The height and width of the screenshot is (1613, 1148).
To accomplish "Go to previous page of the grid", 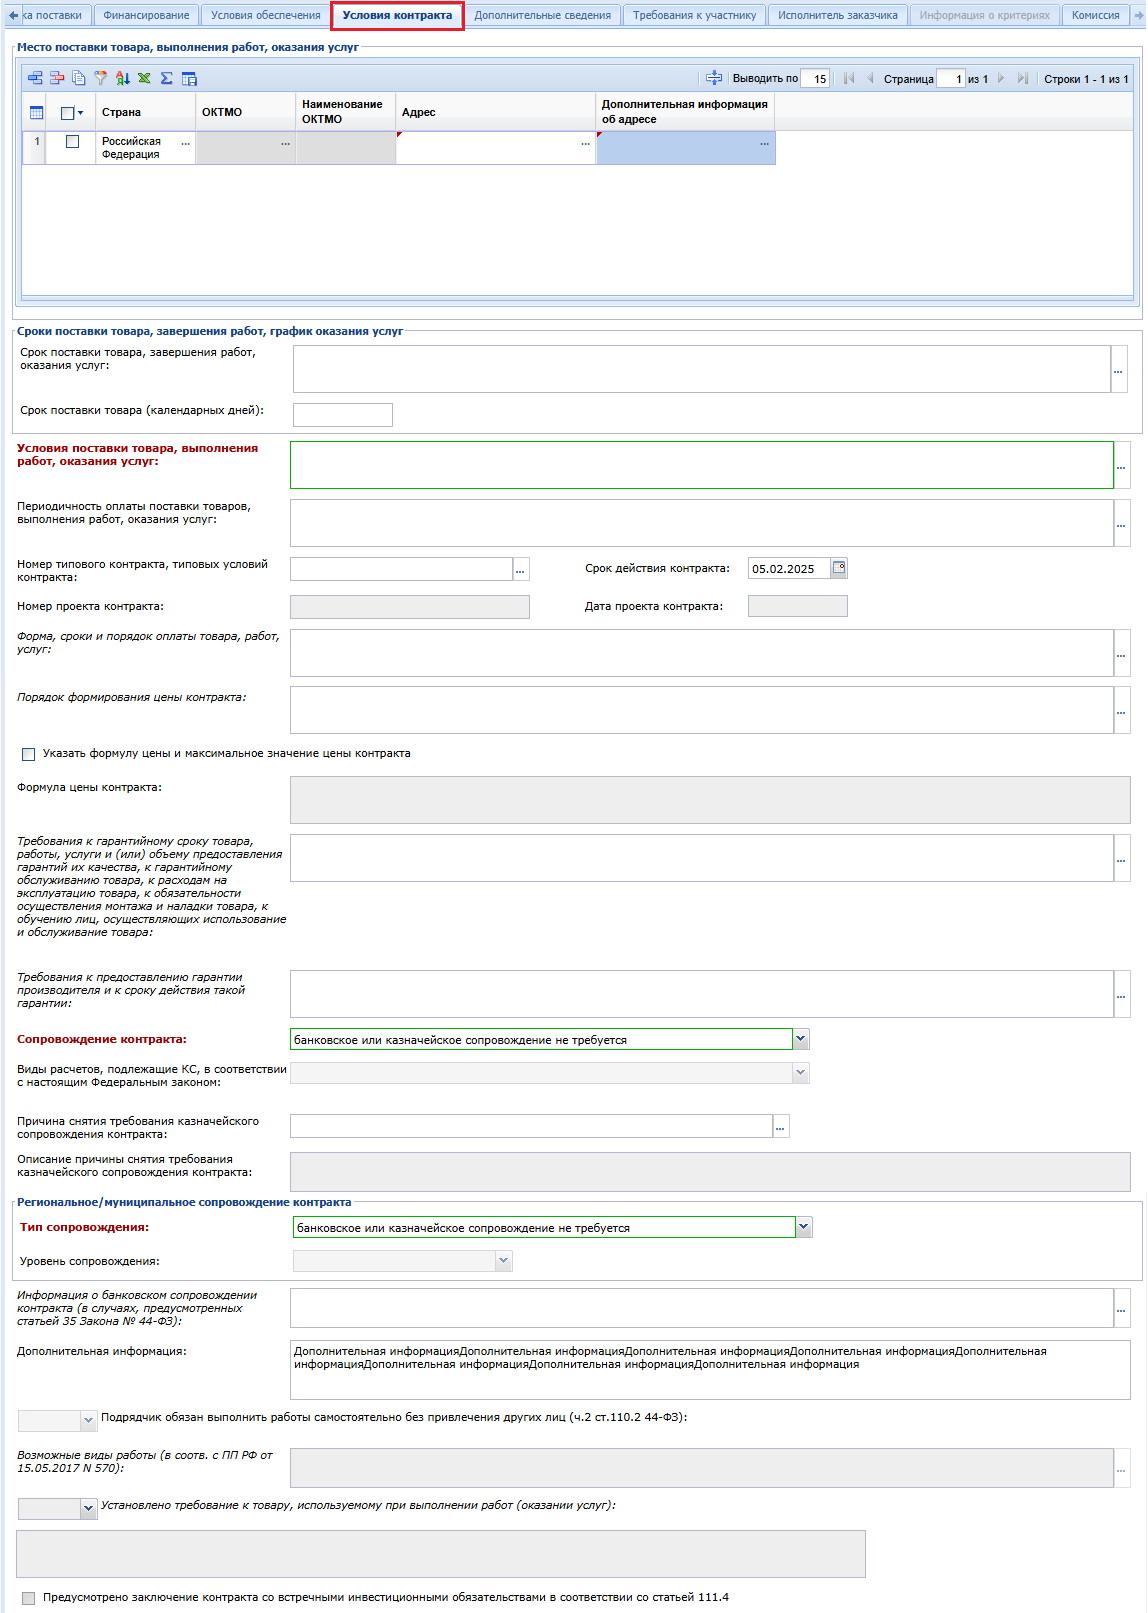I will [870, 78].
